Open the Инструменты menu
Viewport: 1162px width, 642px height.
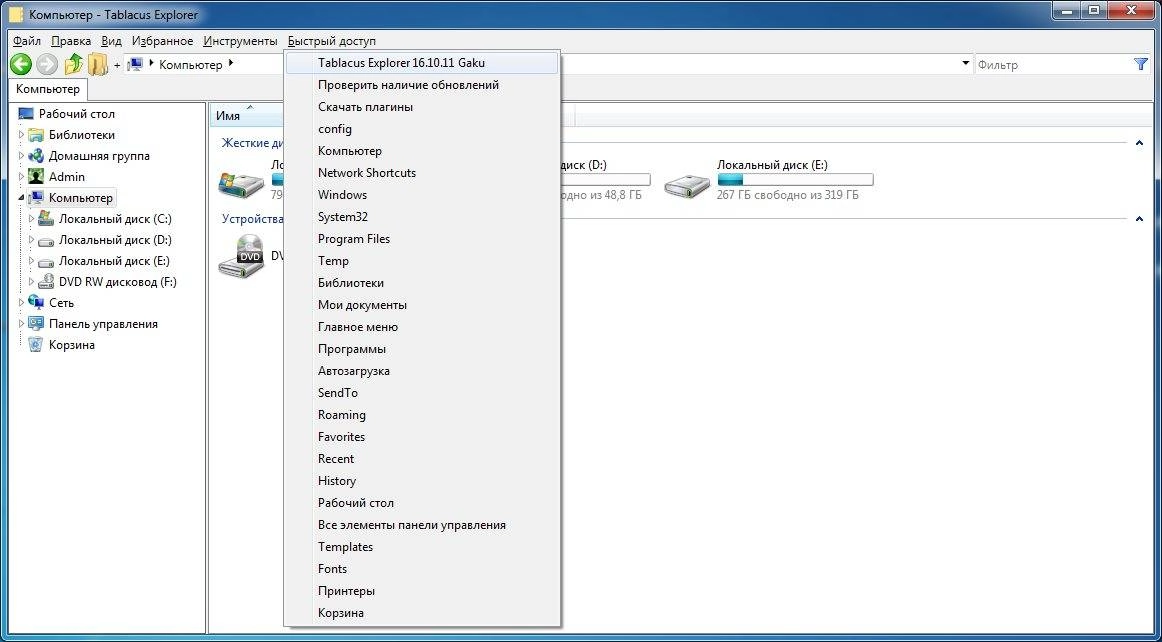pos(240,41)
